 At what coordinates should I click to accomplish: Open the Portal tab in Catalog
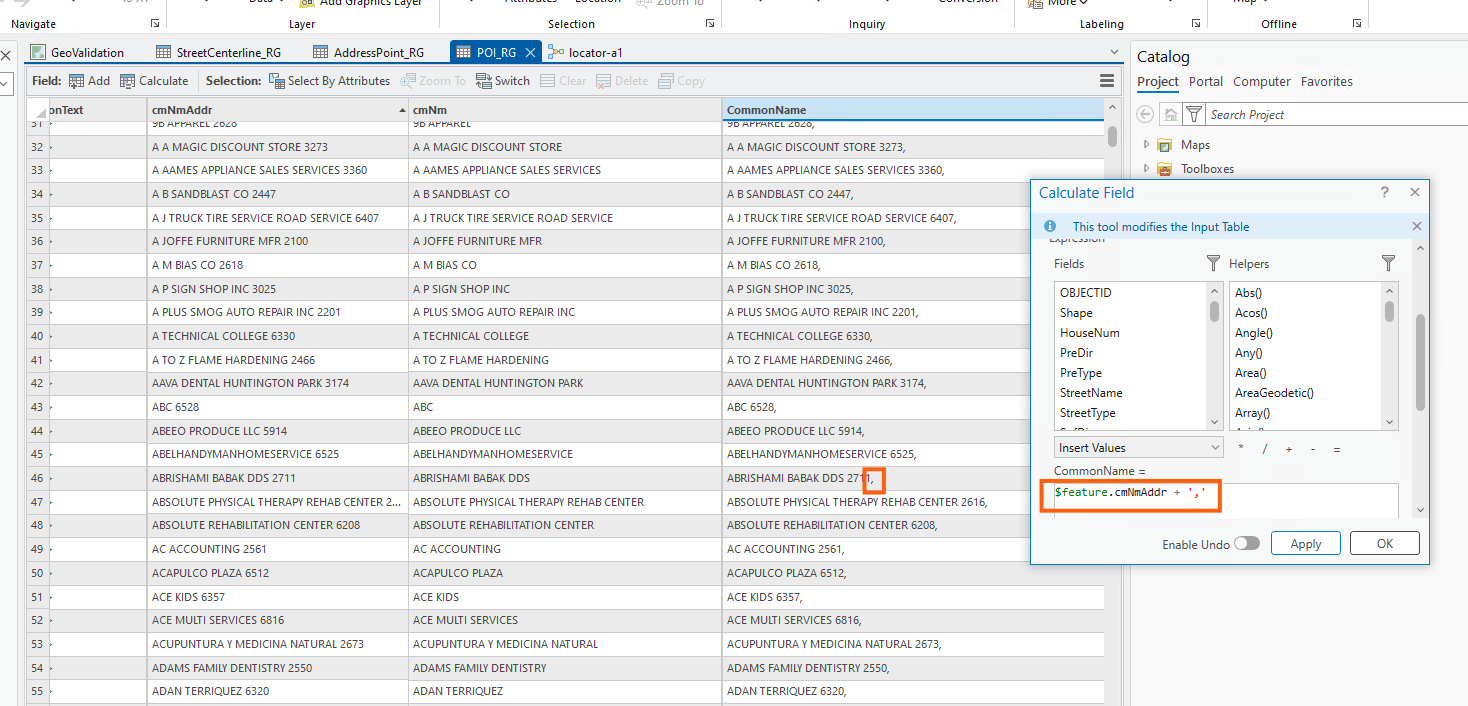pos(1205,82)
